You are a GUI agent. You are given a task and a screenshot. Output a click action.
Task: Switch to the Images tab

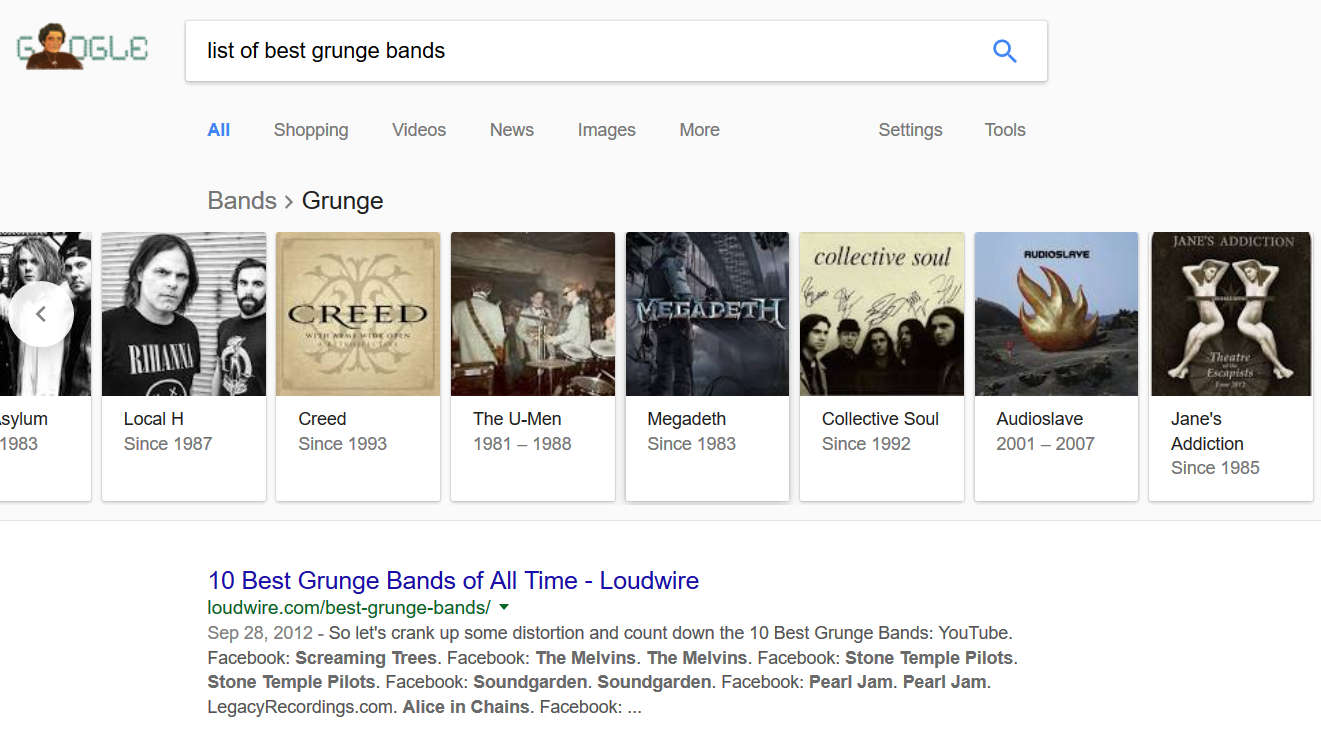pyautogui.click(x=606, y=130)
